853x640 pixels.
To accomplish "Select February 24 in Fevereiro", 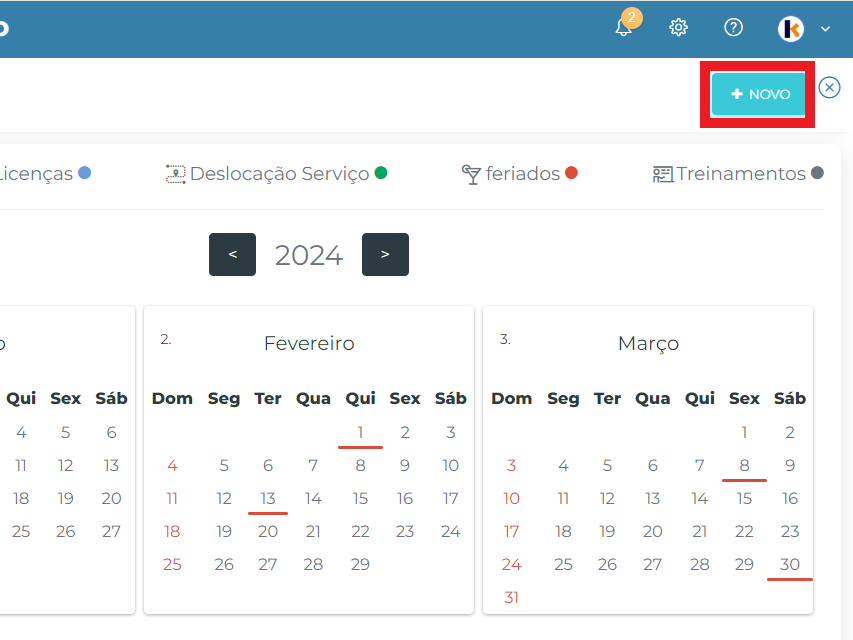I will [x=450, y=531].
